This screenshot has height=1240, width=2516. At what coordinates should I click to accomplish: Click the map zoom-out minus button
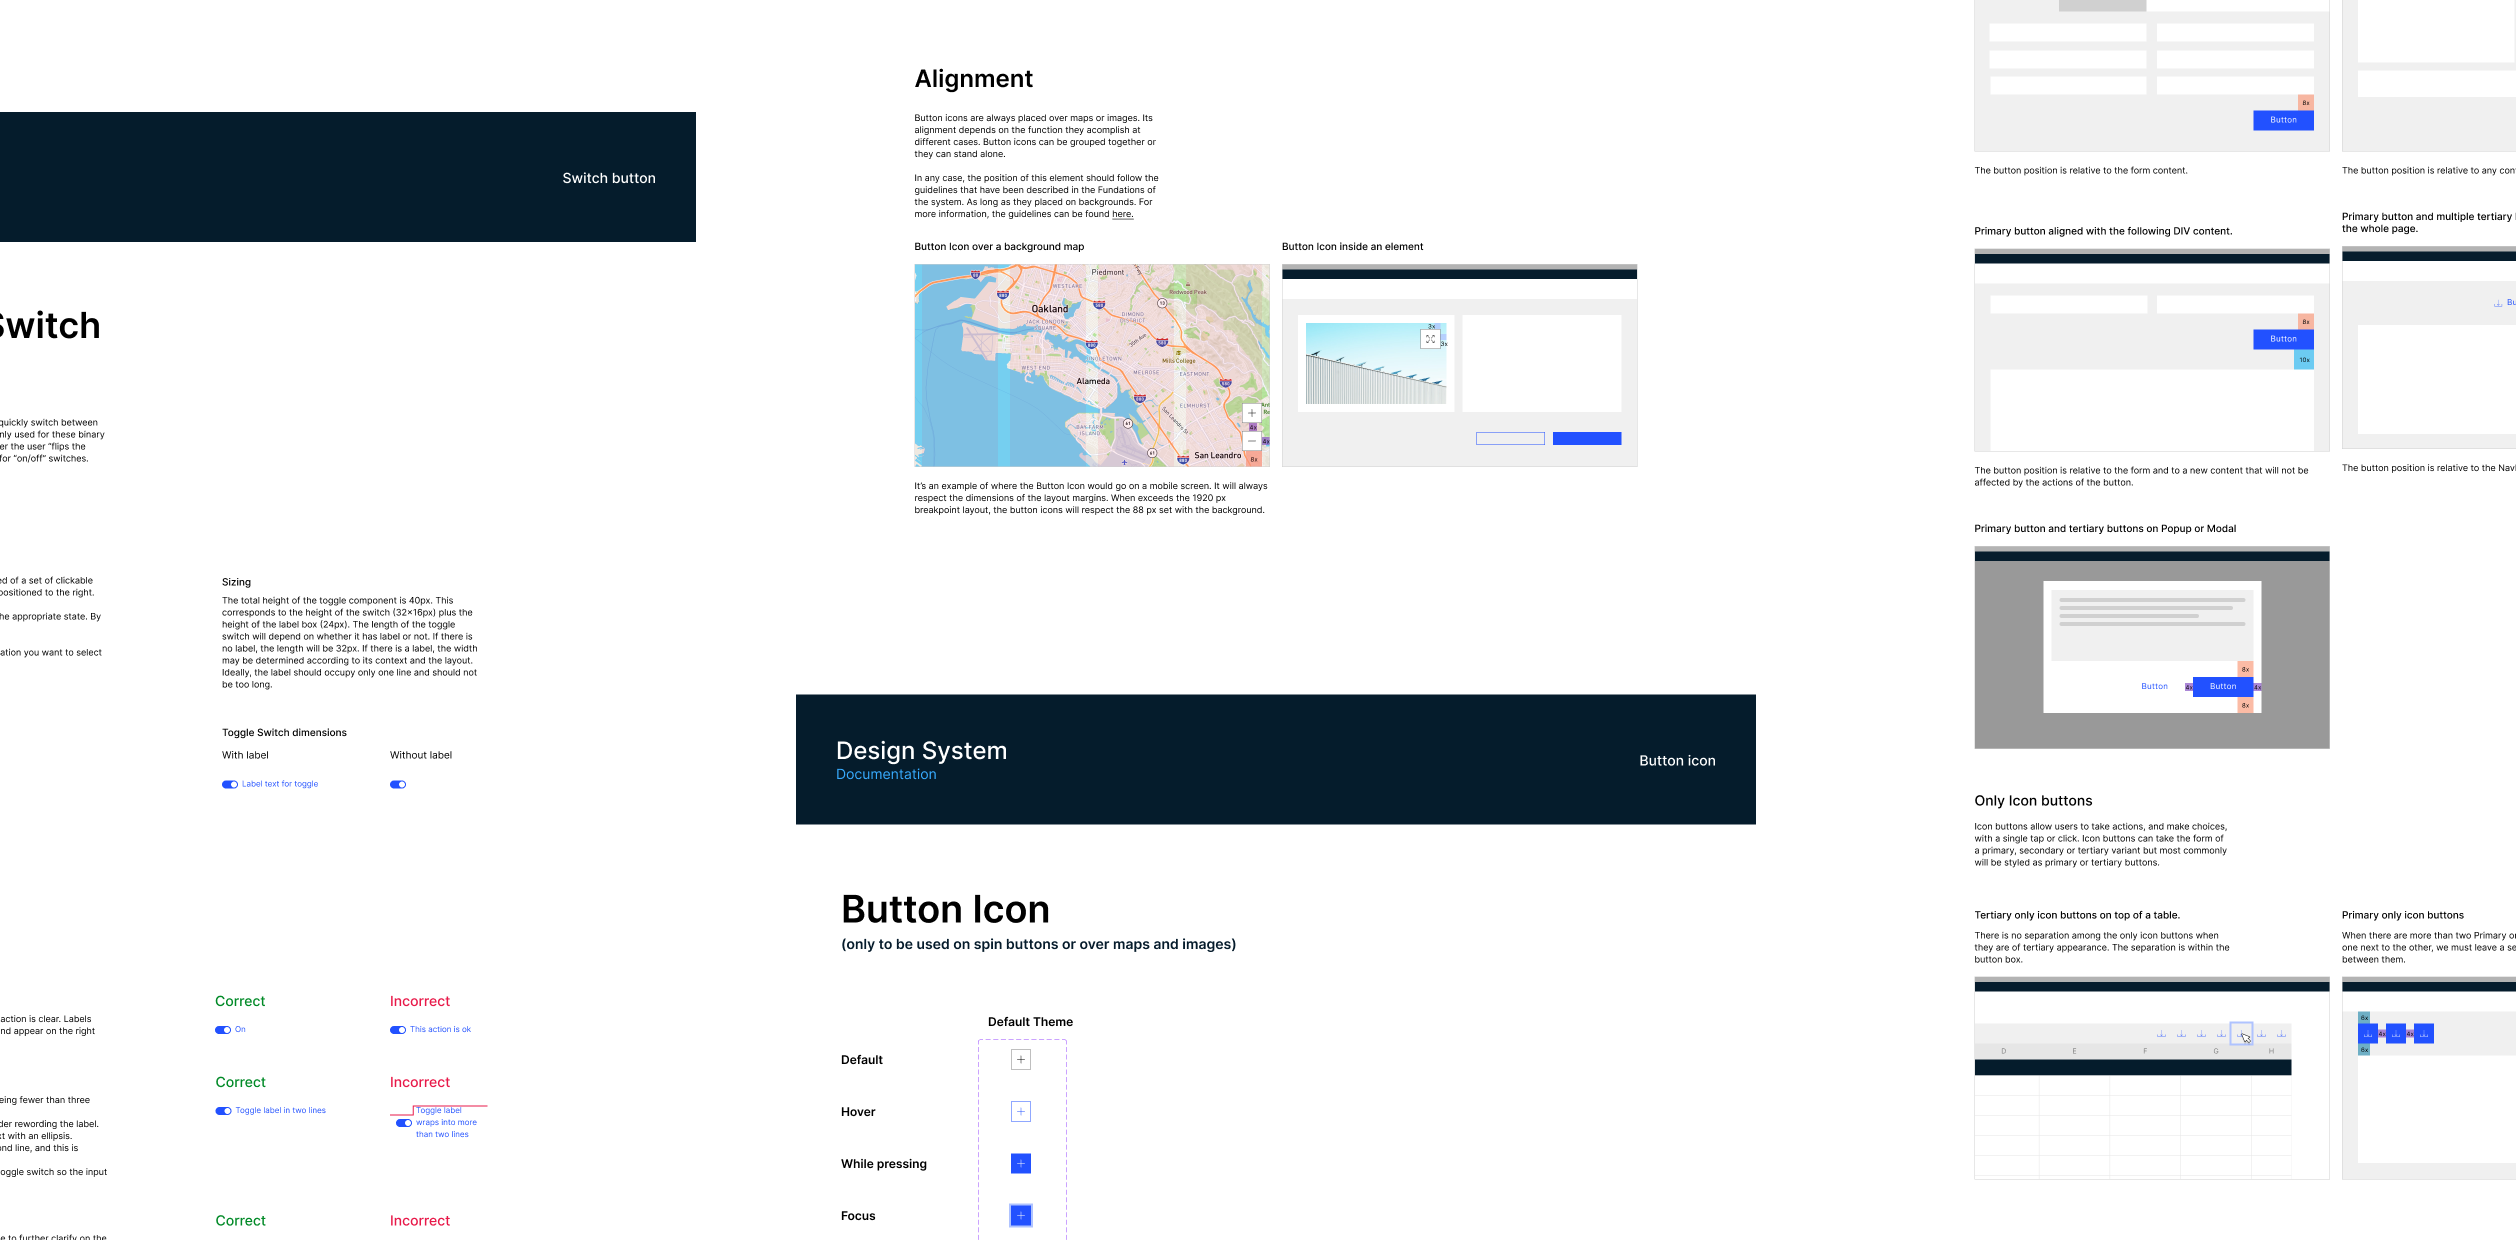pos(1251,441)
